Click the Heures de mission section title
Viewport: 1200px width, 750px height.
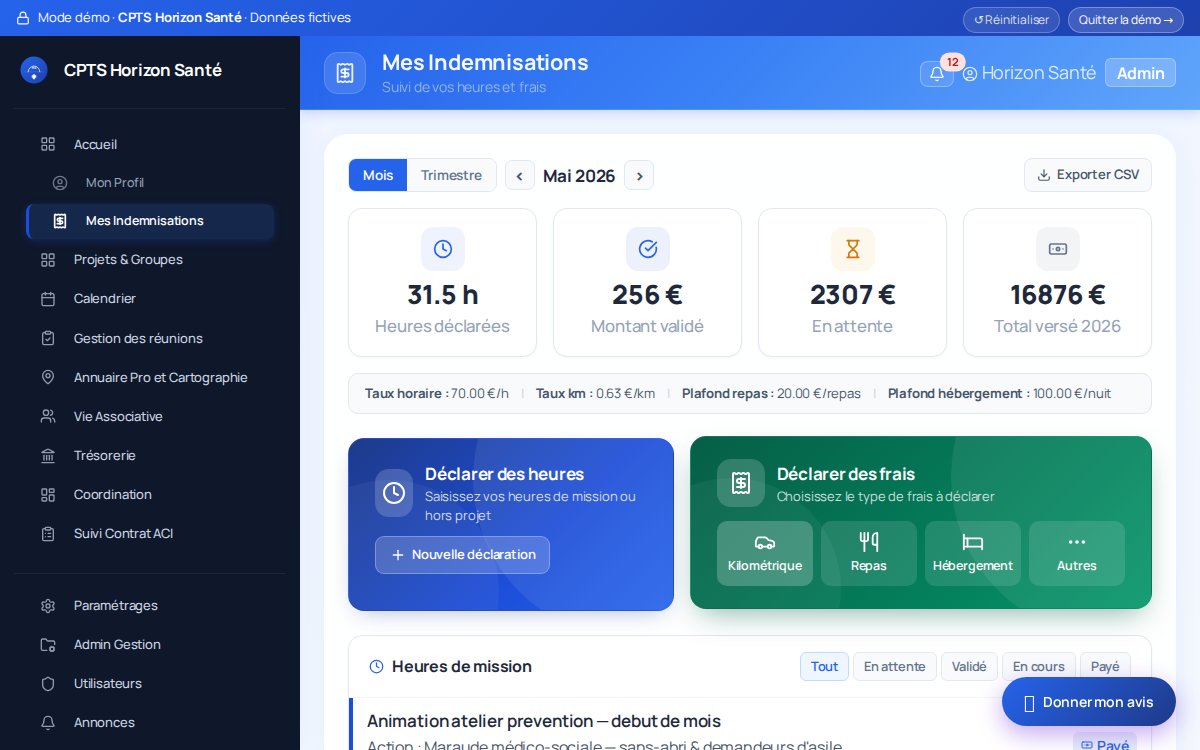click(462, 667)
